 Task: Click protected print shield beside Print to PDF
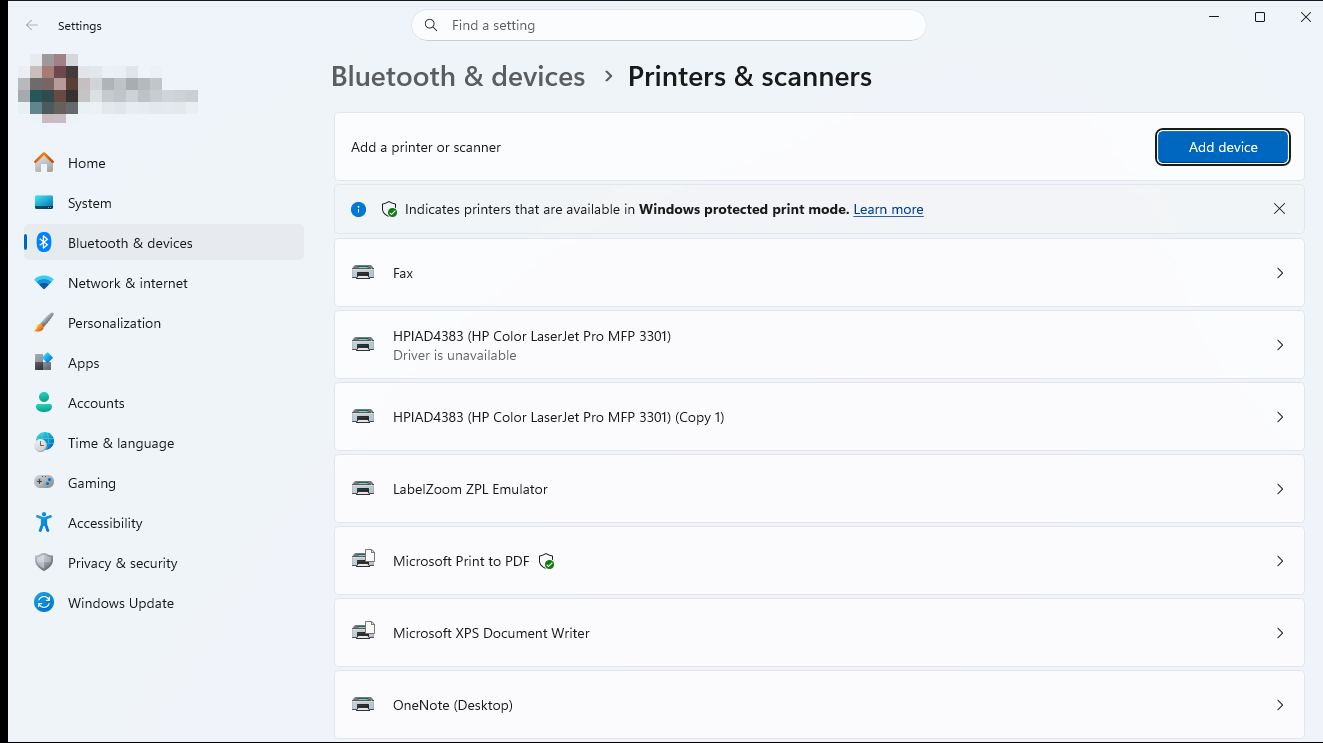coord(546,562)
